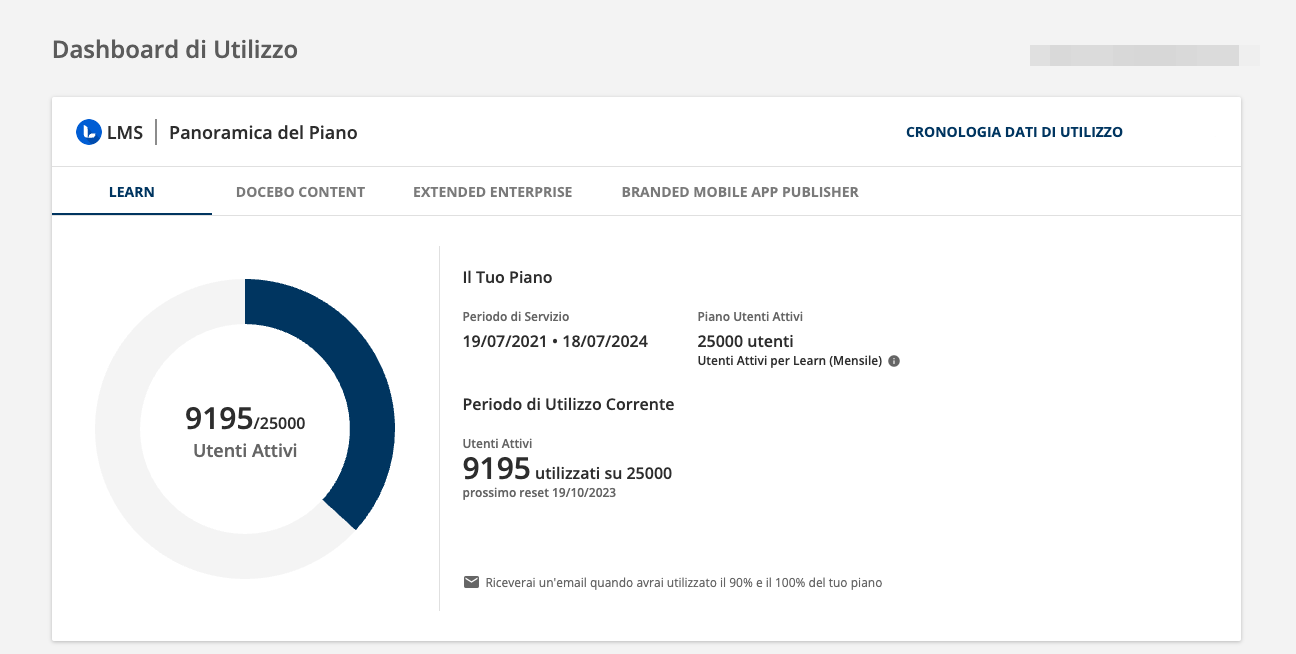Click the Utenti Attivi per Learn (Mensile) label
The height and width of the screenshot is (654, 1296).
[x=789, y=361]
